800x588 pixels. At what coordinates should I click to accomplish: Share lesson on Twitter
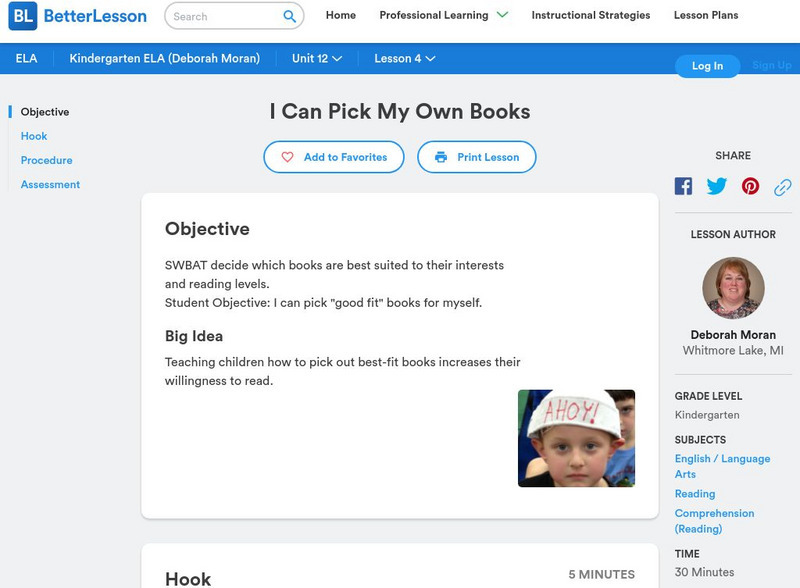click(x=716, y=186)
